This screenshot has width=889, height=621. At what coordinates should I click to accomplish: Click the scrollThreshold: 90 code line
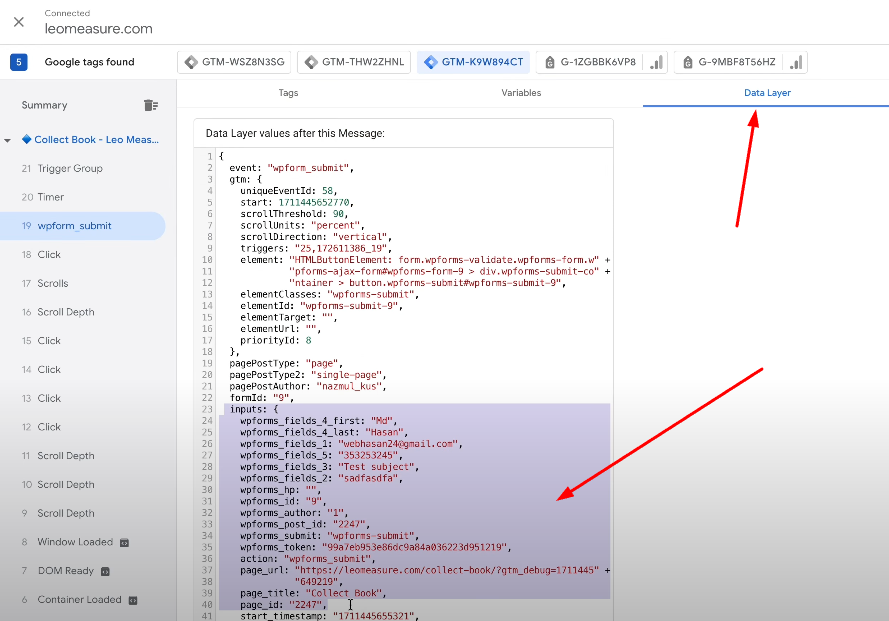pos(294,214)
